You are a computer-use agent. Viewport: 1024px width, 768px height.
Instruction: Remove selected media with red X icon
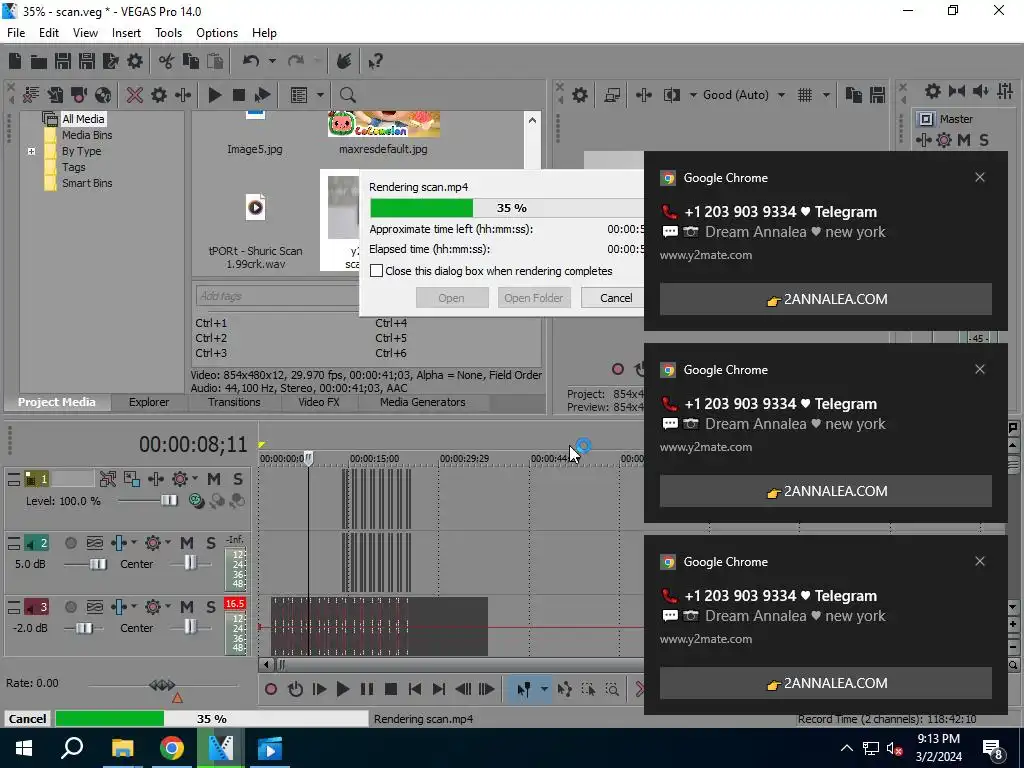pos(135,95)
